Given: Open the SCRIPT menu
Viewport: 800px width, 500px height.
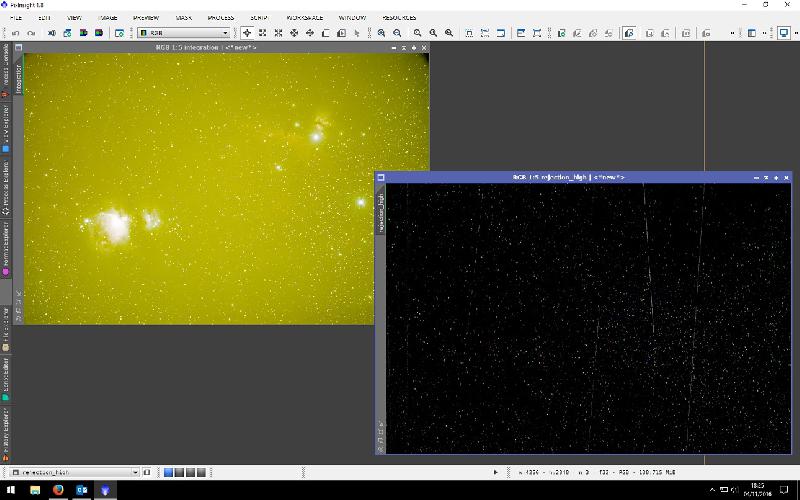Looking at the screenshot, I should [259, 17].
